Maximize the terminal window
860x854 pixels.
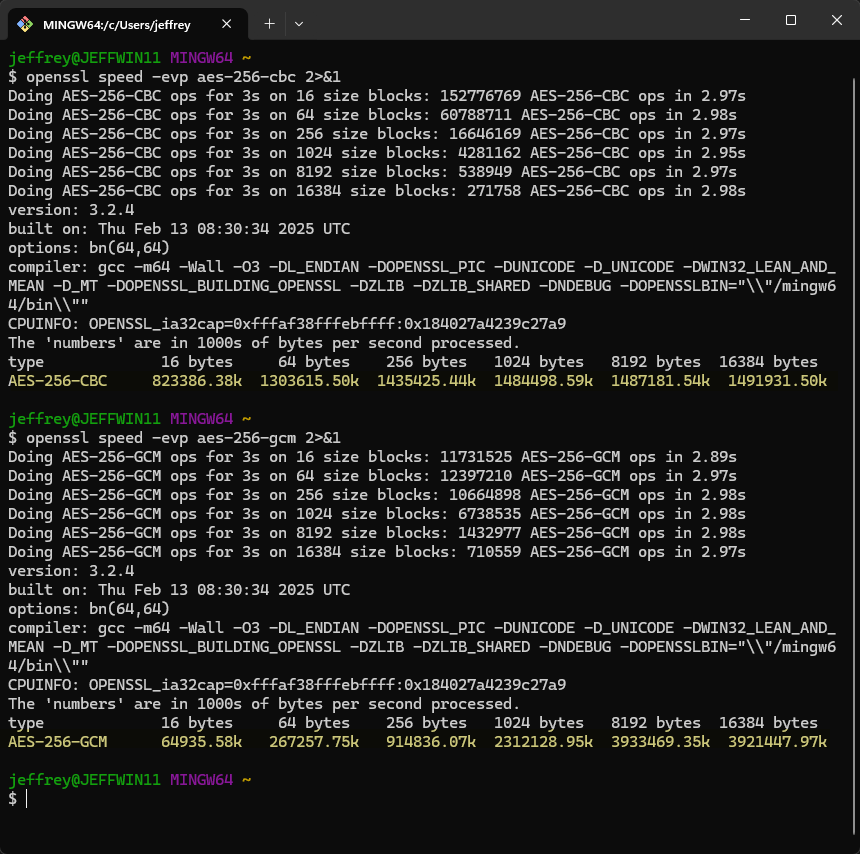click(x=791, y=20)
